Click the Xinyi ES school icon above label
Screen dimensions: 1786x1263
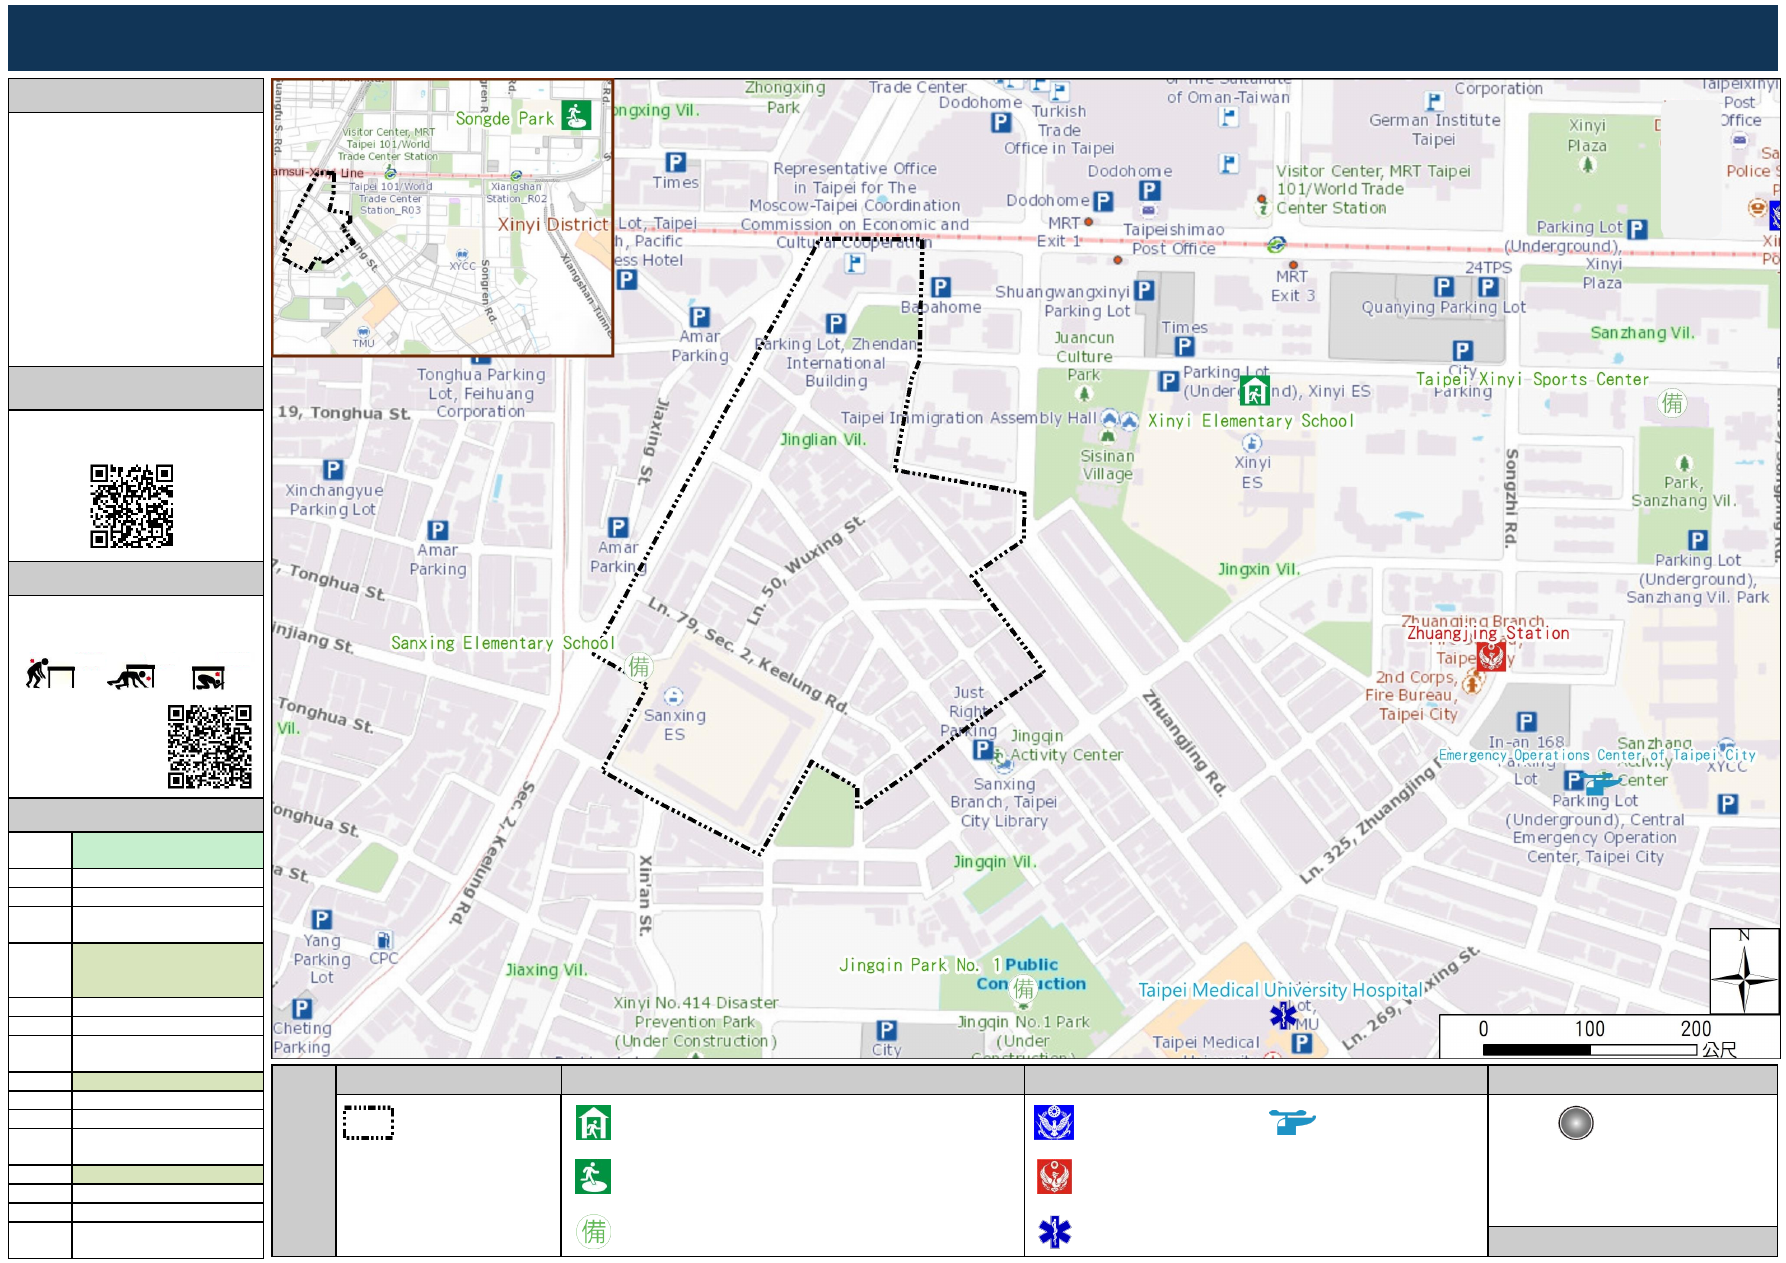[1252, 442]
